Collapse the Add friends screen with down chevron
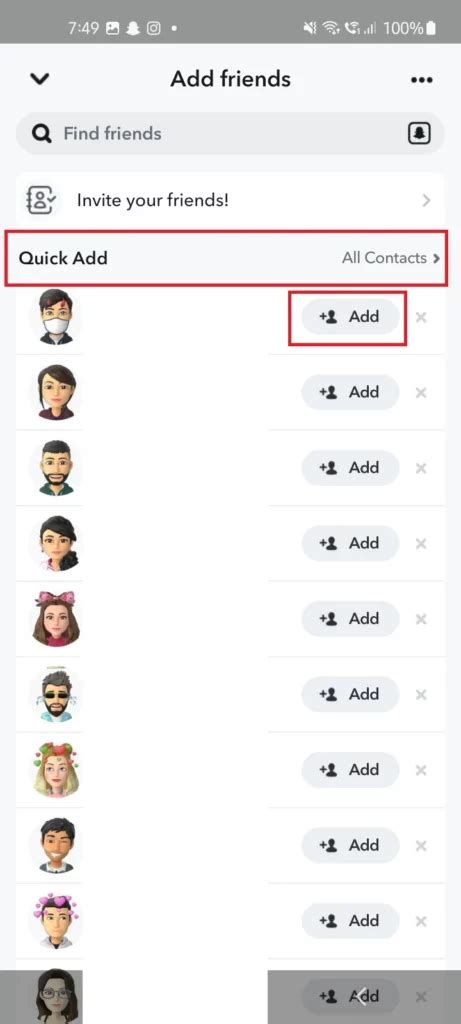 (40, 80)
